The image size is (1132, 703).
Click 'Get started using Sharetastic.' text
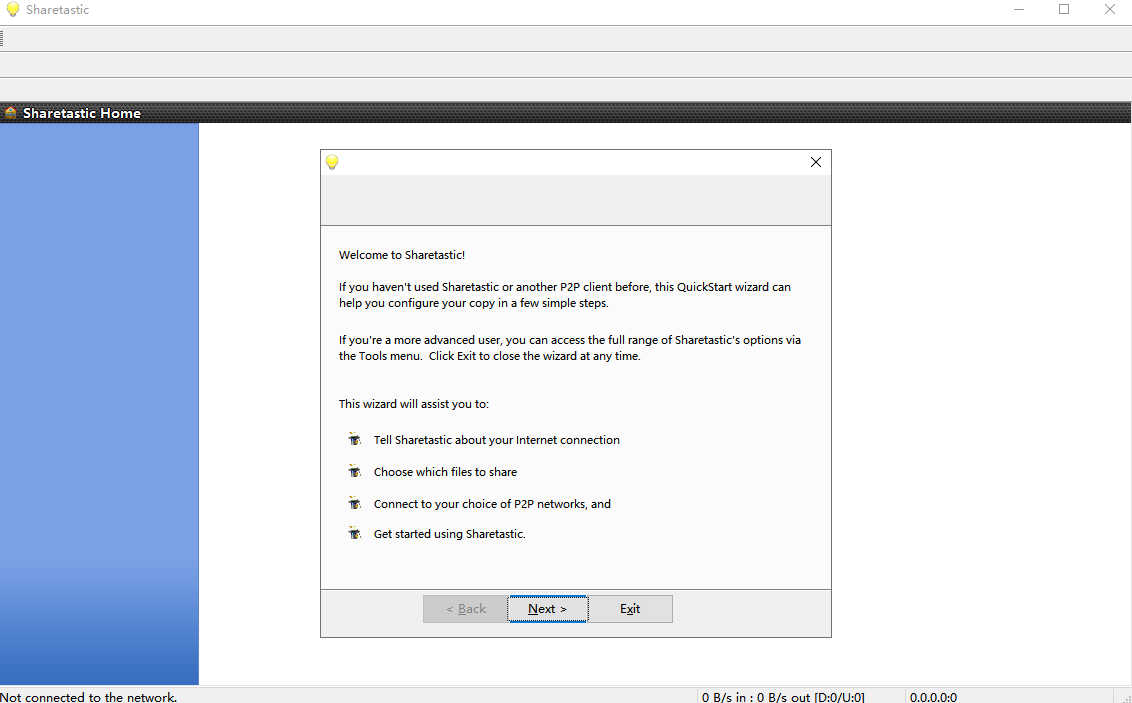tap(450, 534)
